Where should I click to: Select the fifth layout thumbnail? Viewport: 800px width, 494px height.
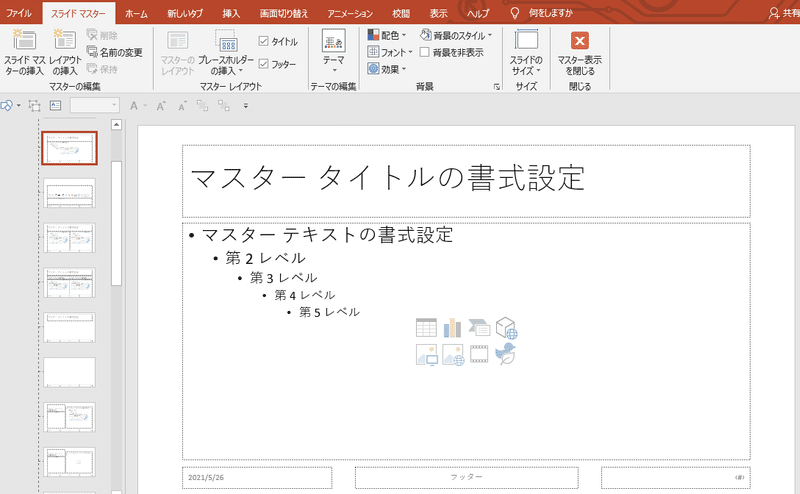click(69, 328)
